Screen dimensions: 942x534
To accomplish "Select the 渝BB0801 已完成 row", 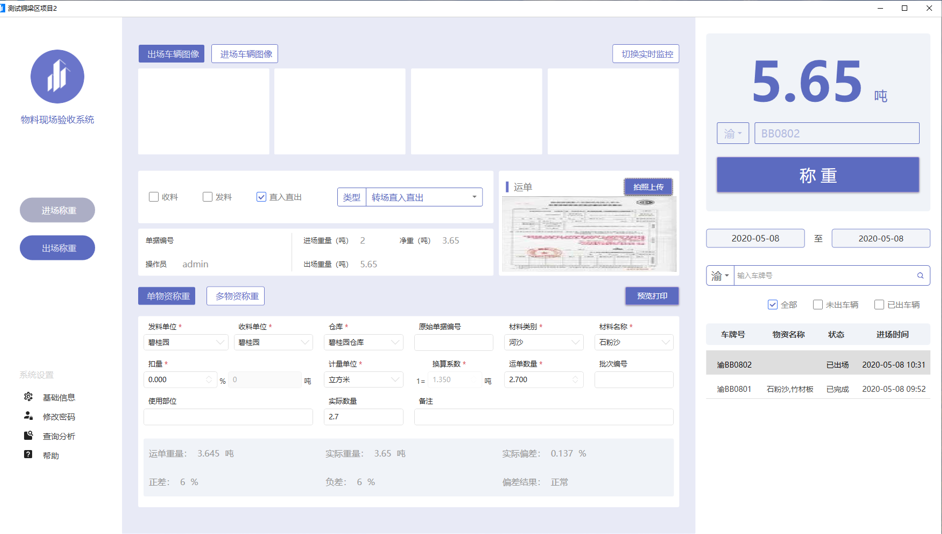I will [x=818, y=389].
